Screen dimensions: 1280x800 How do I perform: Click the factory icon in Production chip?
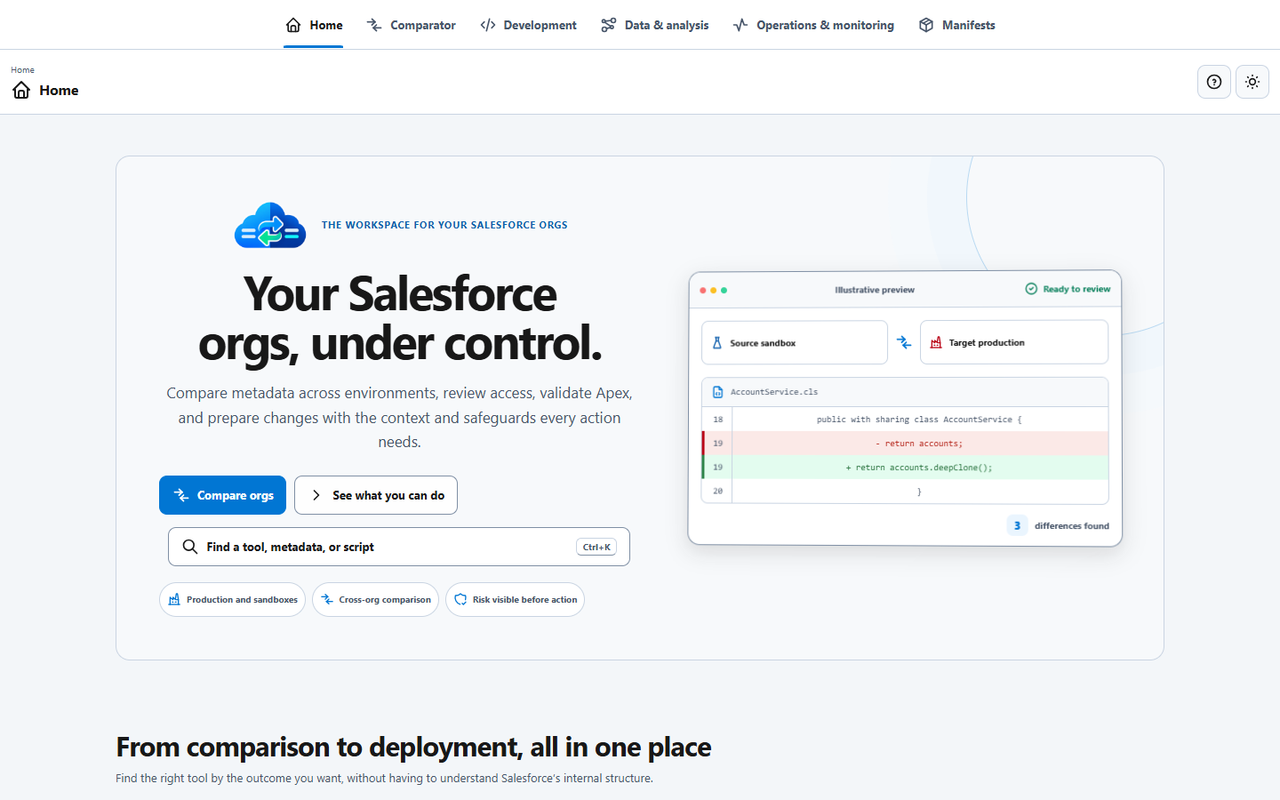coord(175,600)
